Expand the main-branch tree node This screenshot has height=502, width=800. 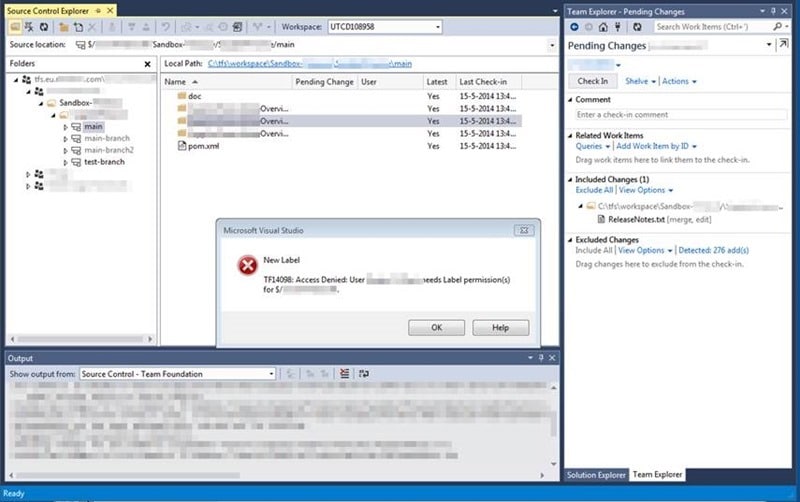pos(65,139)
